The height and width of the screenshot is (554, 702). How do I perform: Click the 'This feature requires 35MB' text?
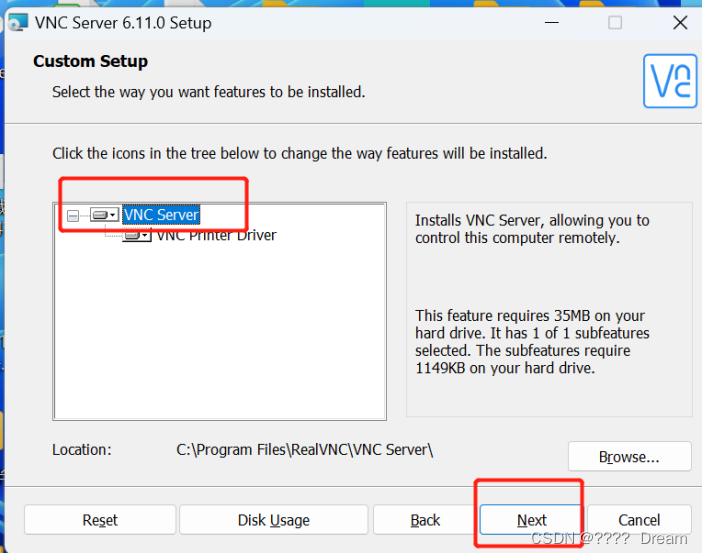[x=532, y=342]
